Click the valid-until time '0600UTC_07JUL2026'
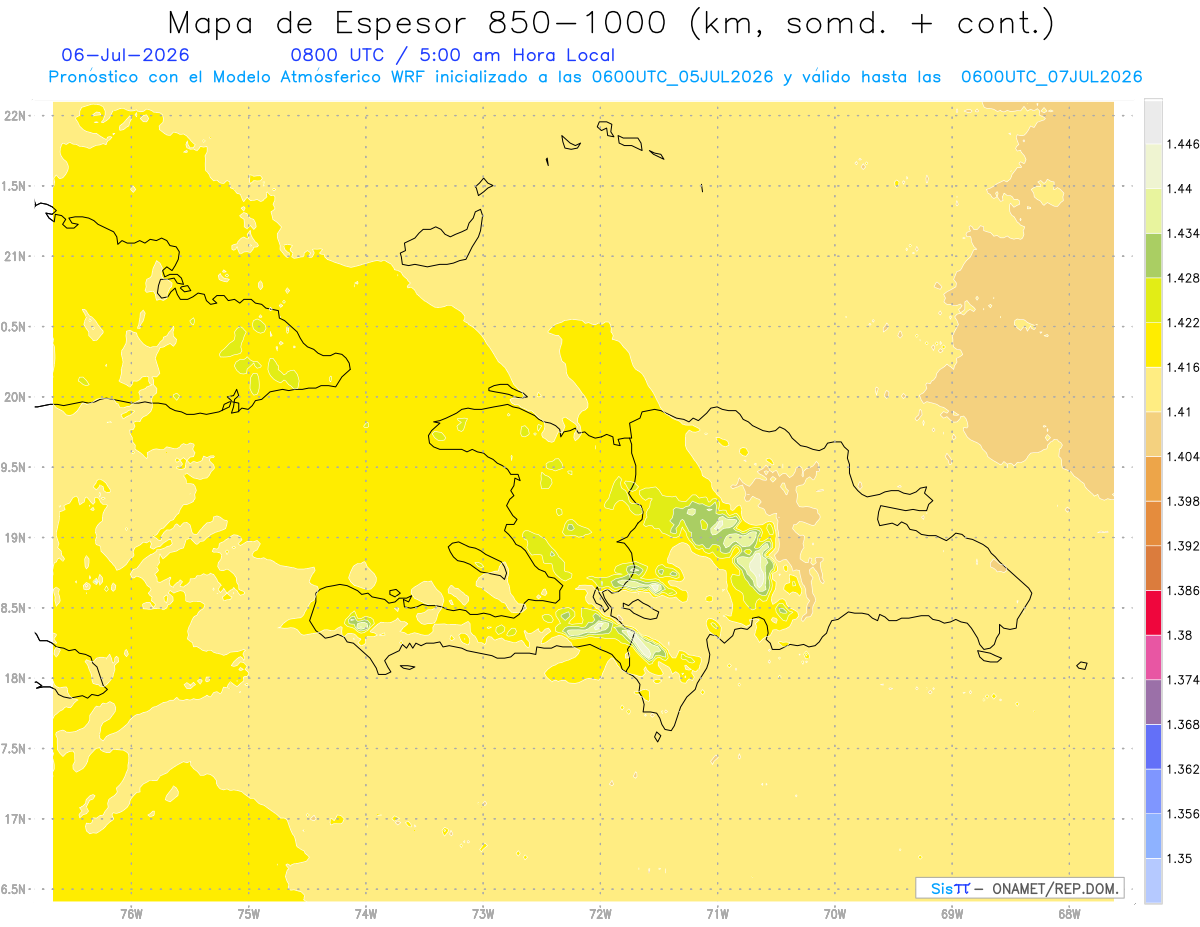 coord(1051,77)
